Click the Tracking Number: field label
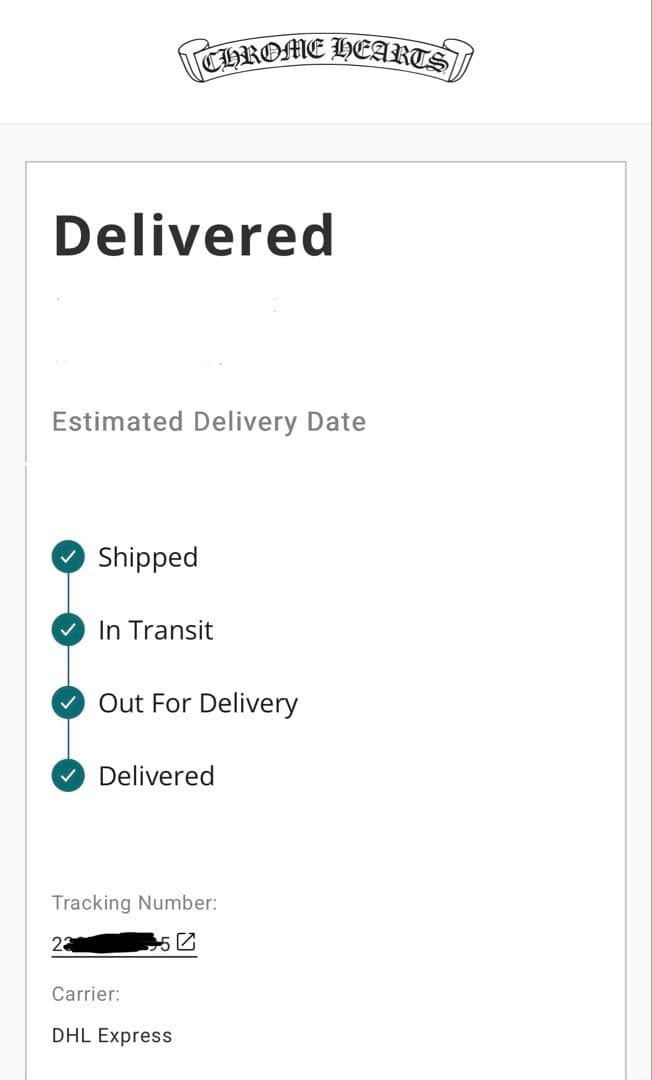The height and width of the screenshot is (1080, 652). (x=134, y=903)
